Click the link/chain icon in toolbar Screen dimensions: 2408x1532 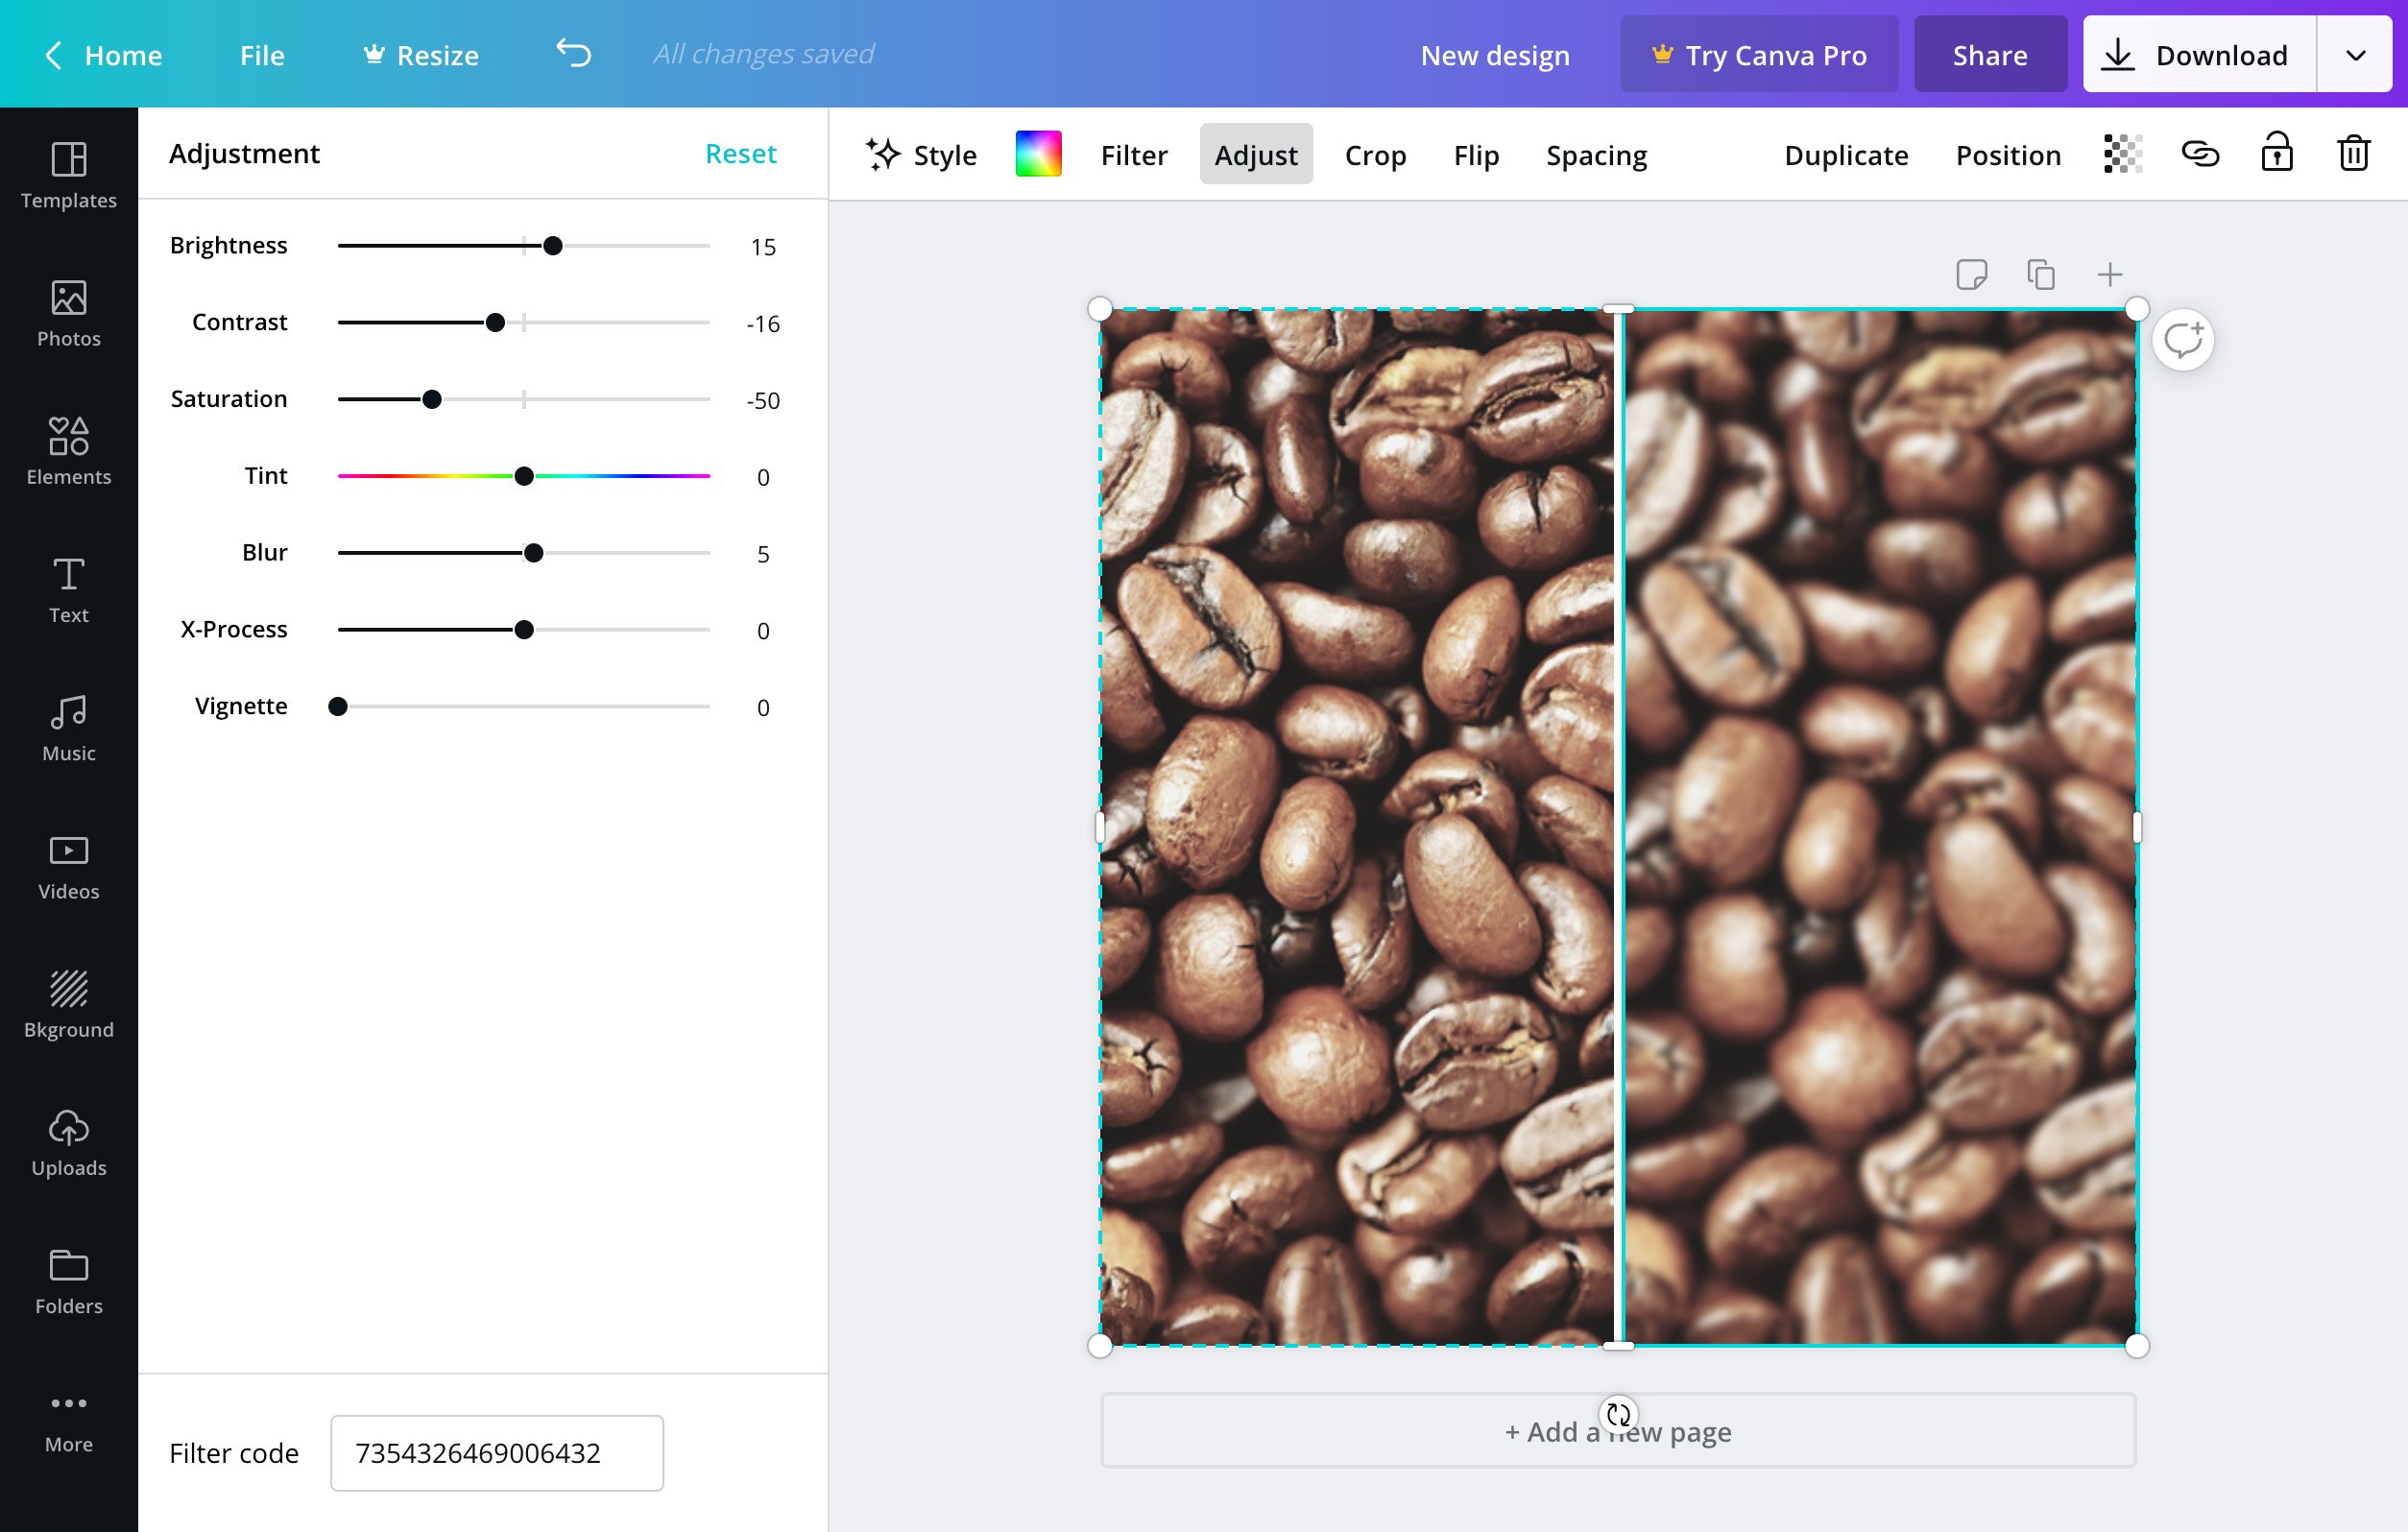(2201, 155)
